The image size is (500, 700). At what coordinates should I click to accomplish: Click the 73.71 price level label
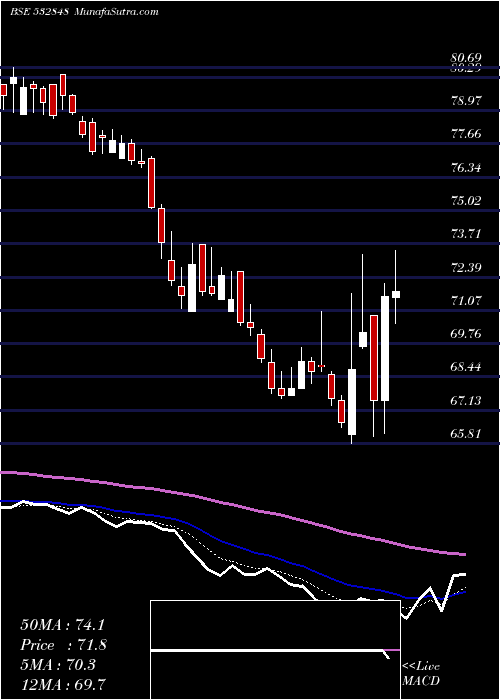pos(466,233)
